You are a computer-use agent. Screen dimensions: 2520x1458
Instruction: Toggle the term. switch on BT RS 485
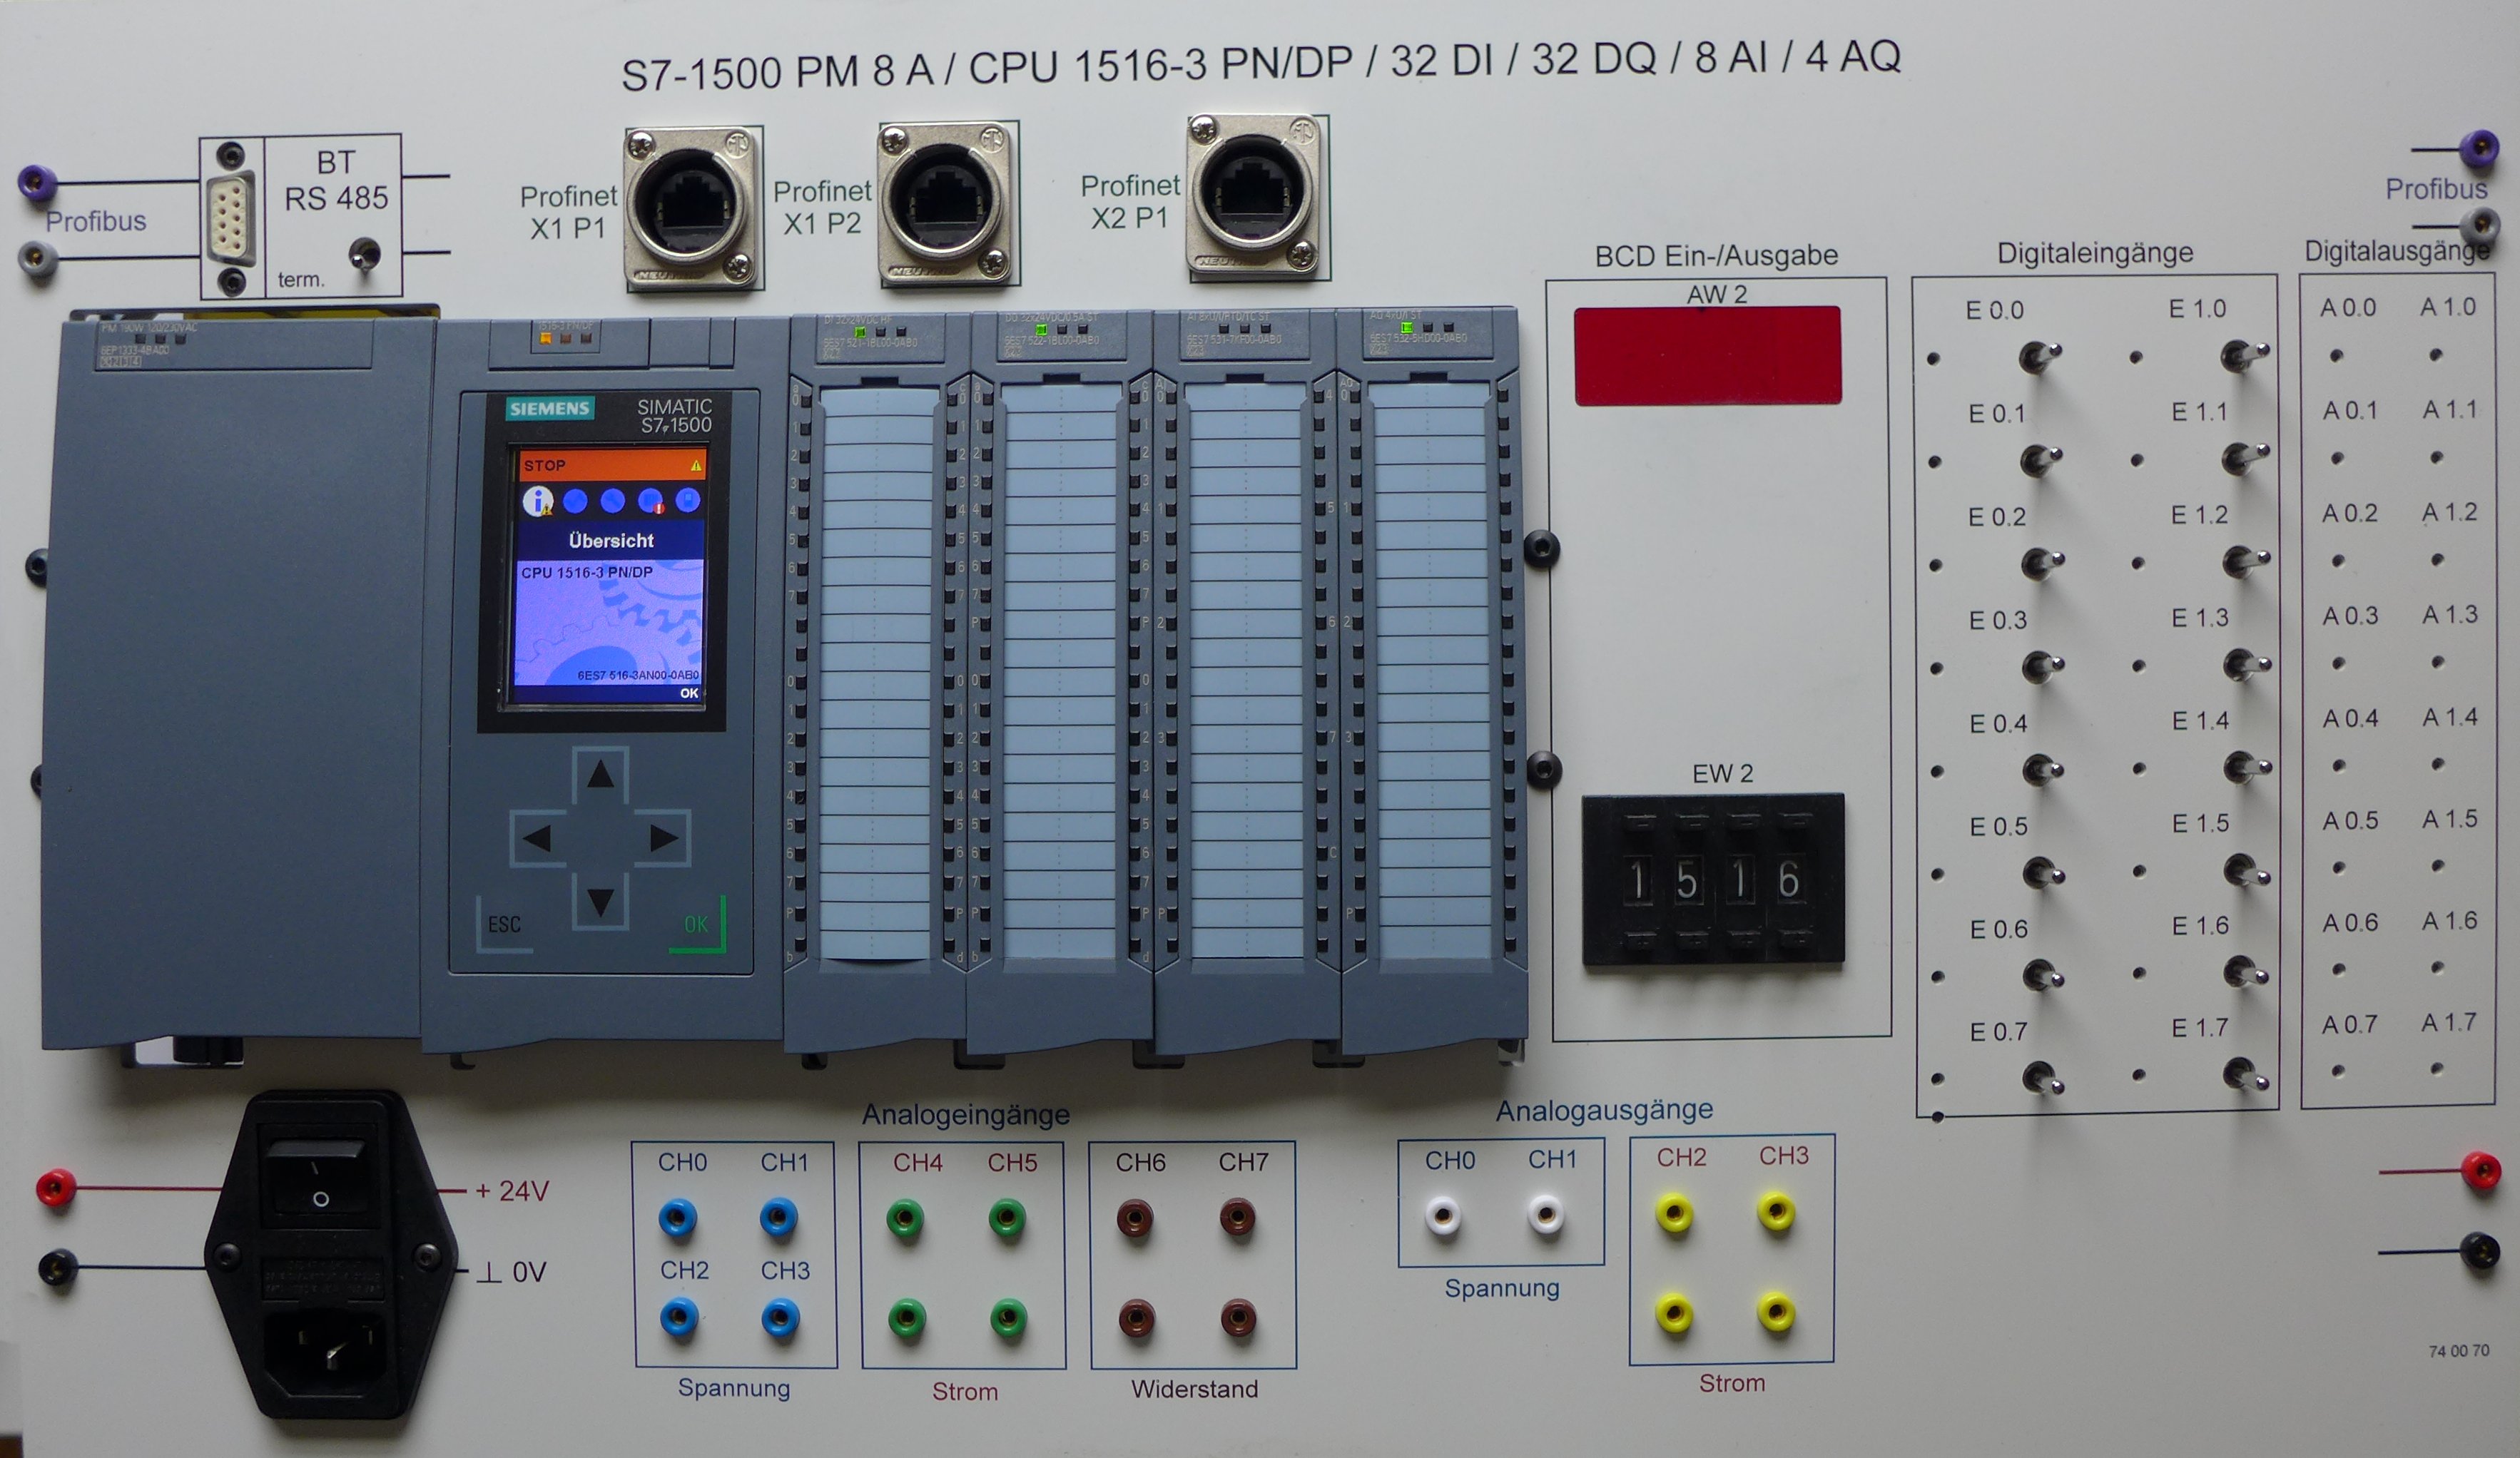click(x=362, y=254)
